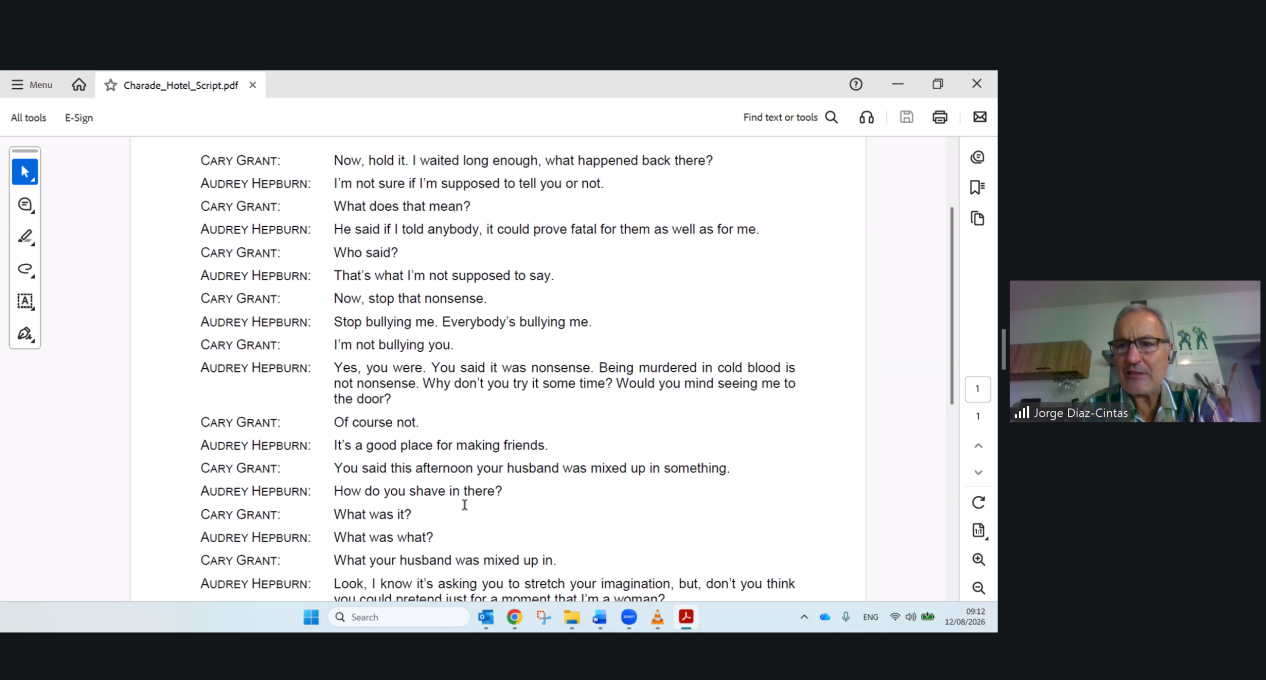Click the current page number box

coord(978,389)
